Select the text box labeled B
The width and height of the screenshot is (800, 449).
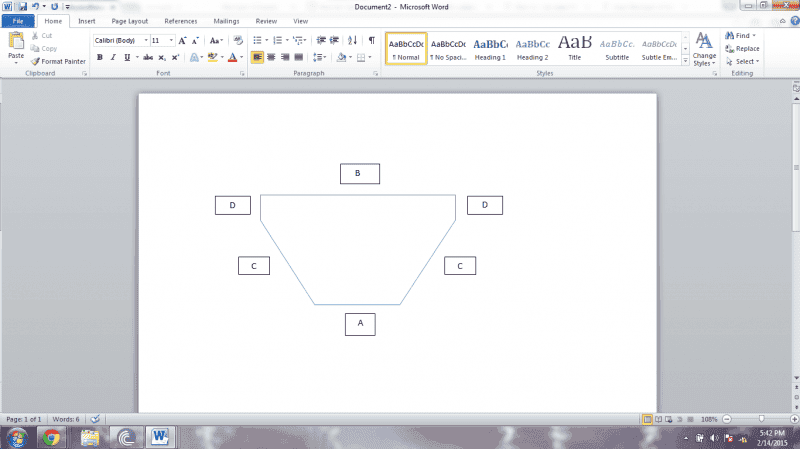coord(360,173)
